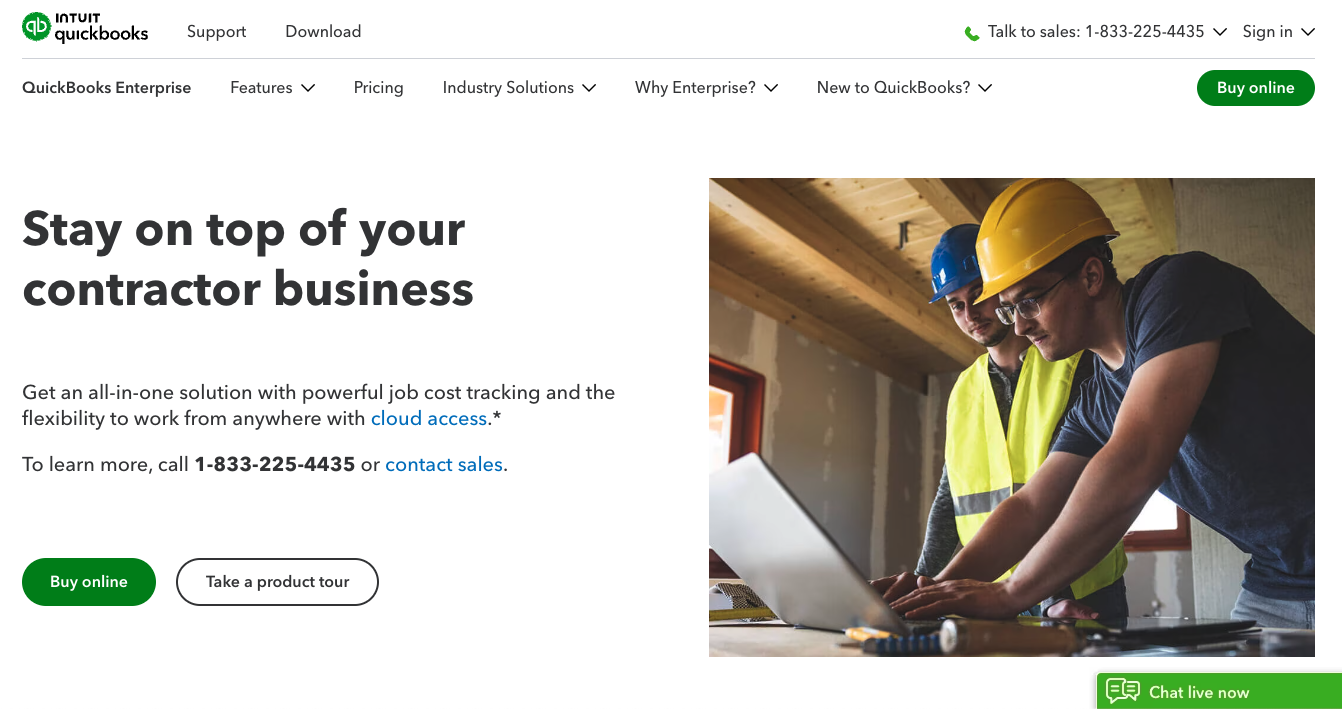
Task: Select the Support menu item
Action: coord(216,32)
